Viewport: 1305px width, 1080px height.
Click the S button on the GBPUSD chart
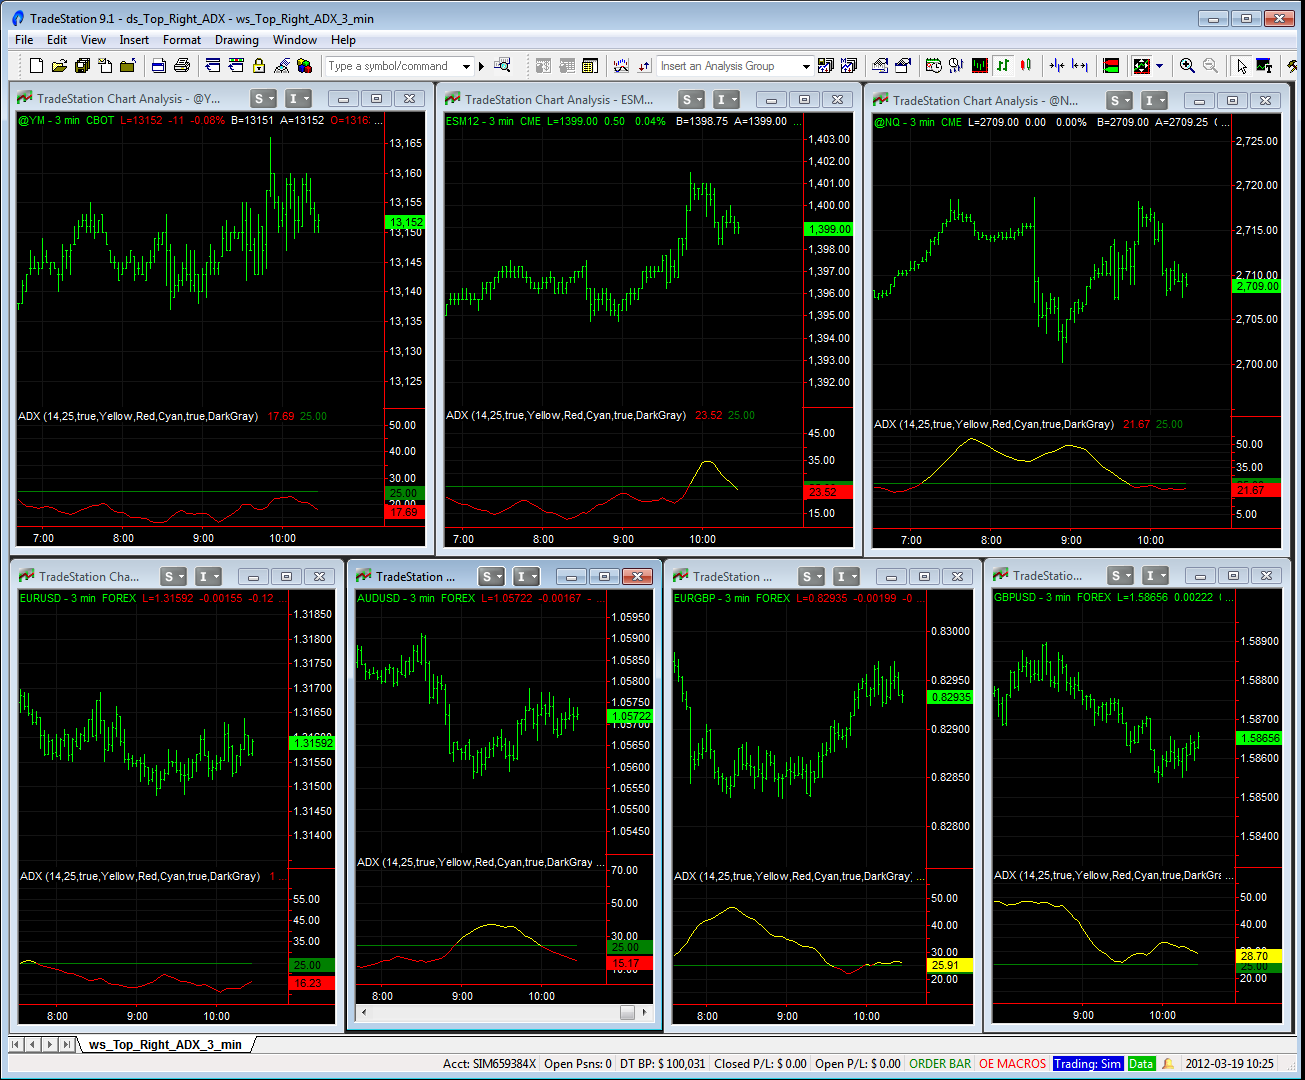click(x=1120, y=576)
